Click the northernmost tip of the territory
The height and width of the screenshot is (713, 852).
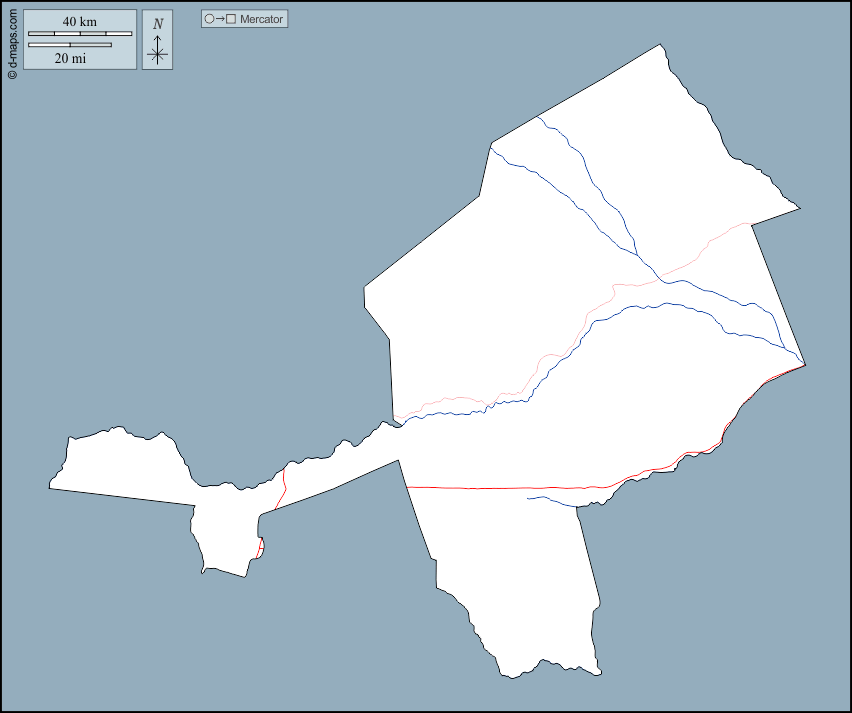(x=659, y=46)
